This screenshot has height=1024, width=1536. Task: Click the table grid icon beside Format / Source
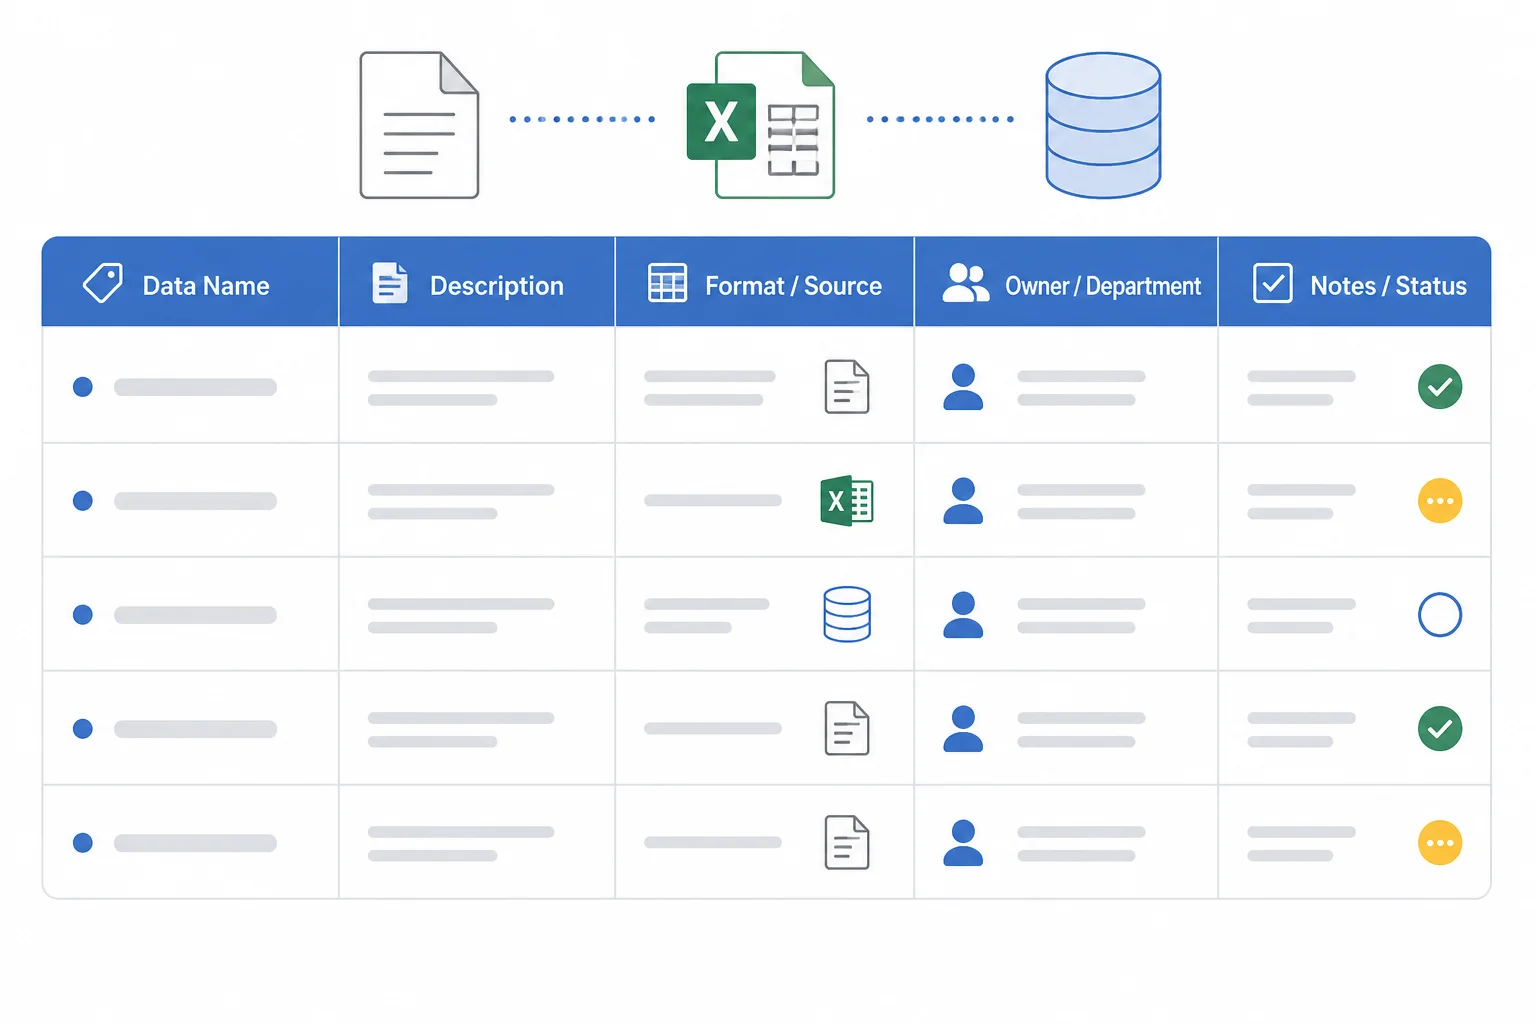tap(667, 283)
